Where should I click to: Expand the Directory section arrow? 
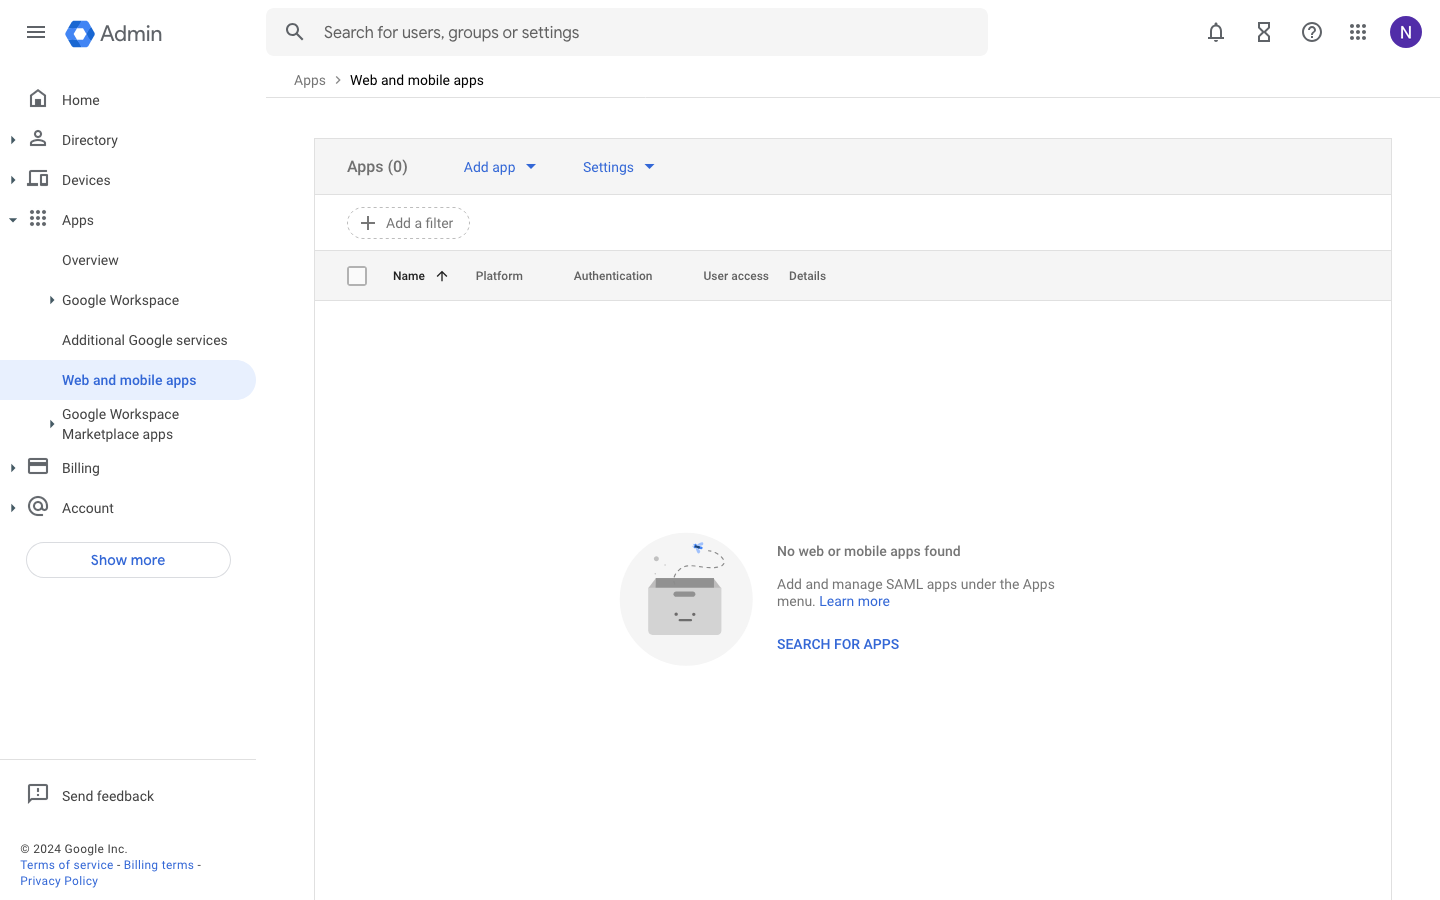[x=13, y=140]
